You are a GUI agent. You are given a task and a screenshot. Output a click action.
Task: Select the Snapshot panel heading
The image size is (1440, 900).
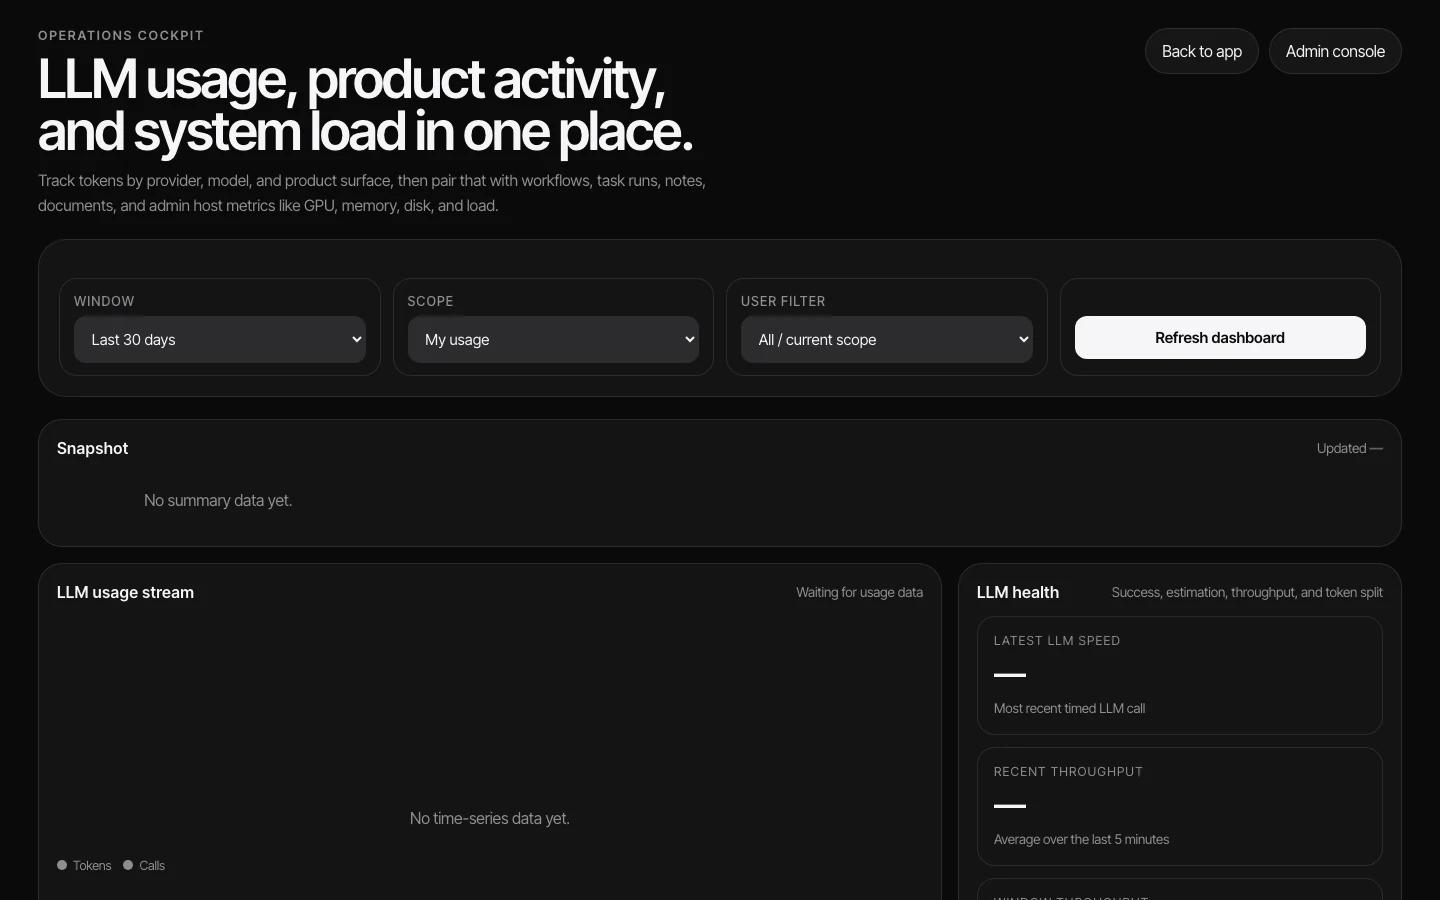pyautogui.click(x=93, y=448)
